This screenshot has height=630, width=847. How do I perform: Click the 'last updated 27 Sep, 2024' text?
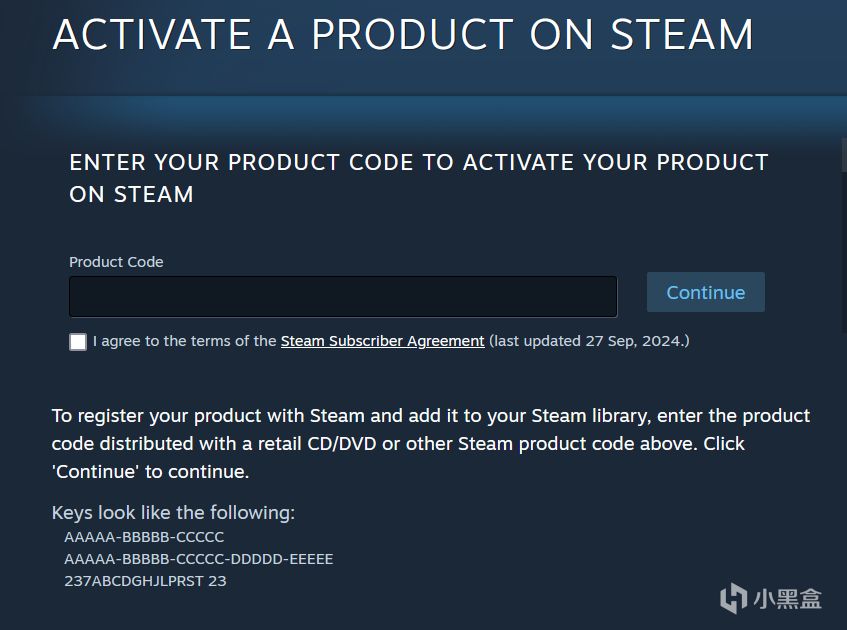[589, 341]
